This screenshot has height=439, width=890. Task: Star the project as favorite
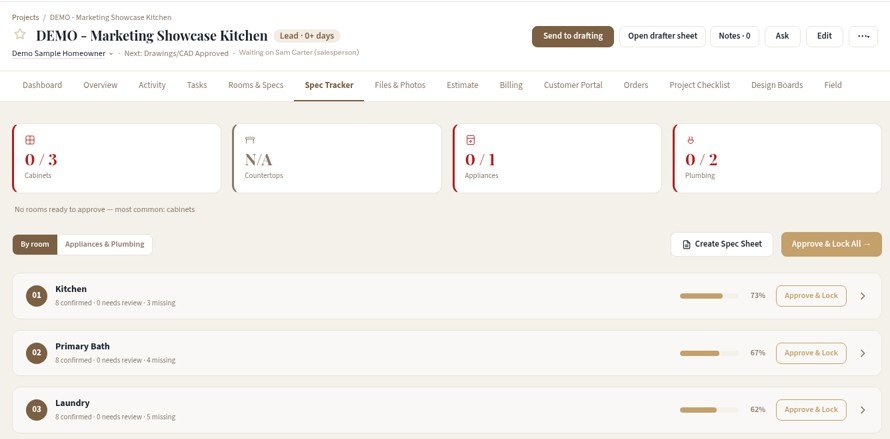coord(20,35)
